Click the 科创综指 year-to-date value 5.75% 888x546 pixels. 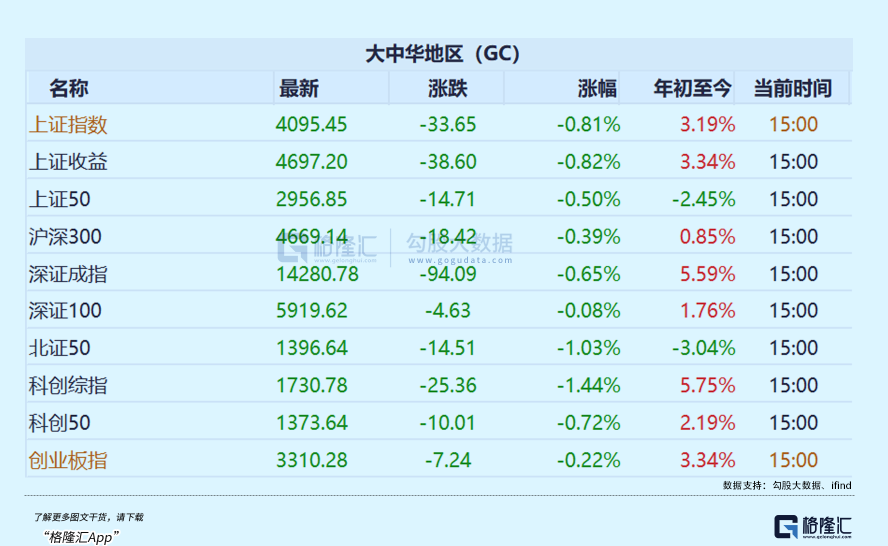point(707,385)
